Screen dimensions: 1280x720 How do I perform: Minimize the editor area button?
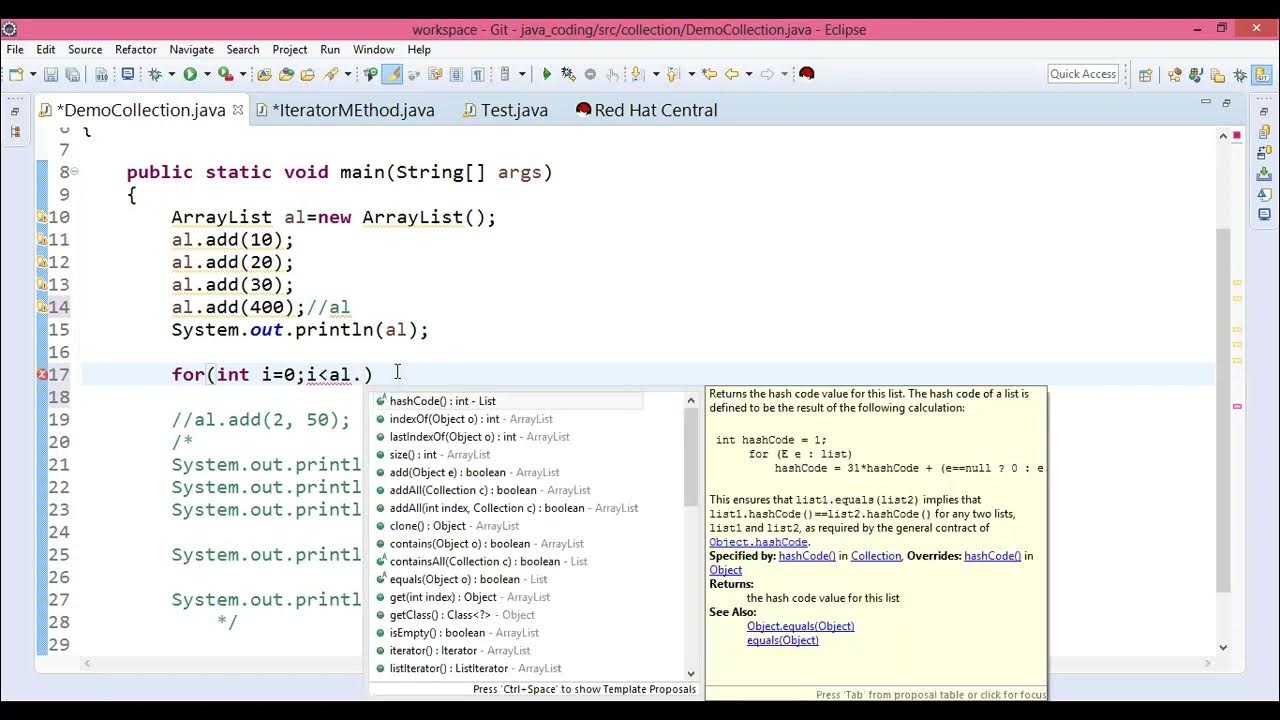[1205, 102]
